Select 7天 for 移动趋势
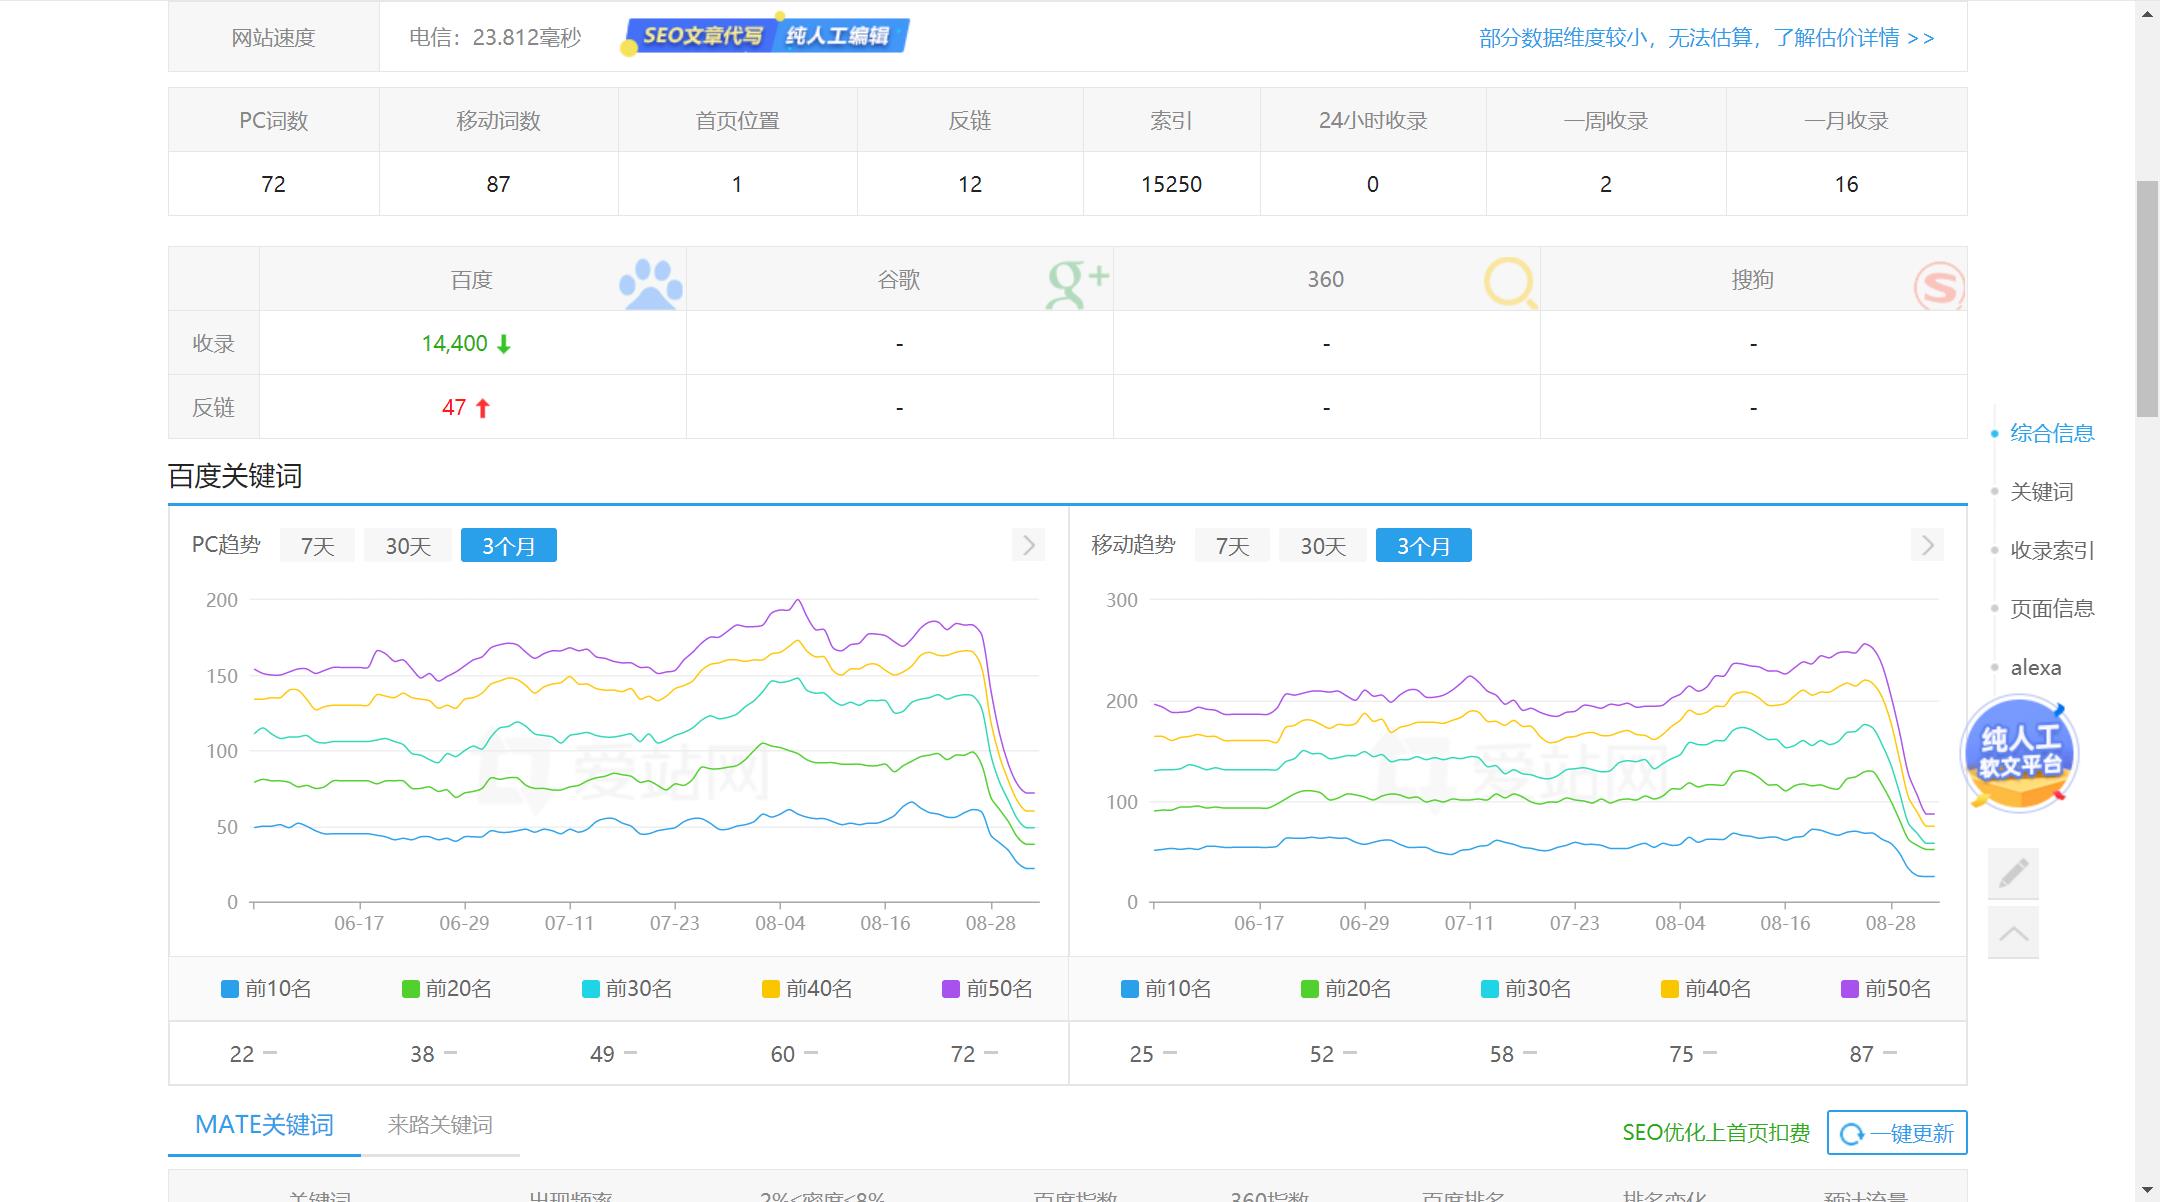 (x=1232, y=546)
